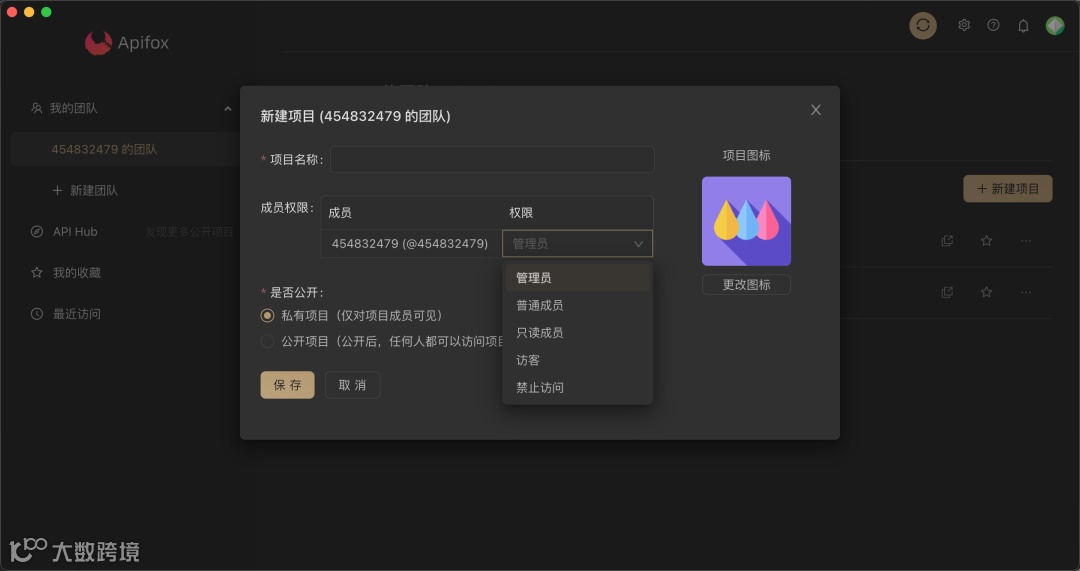Star the second project row
The height and width of the screenshot is (571, 1080).
[x=986, y=293]
